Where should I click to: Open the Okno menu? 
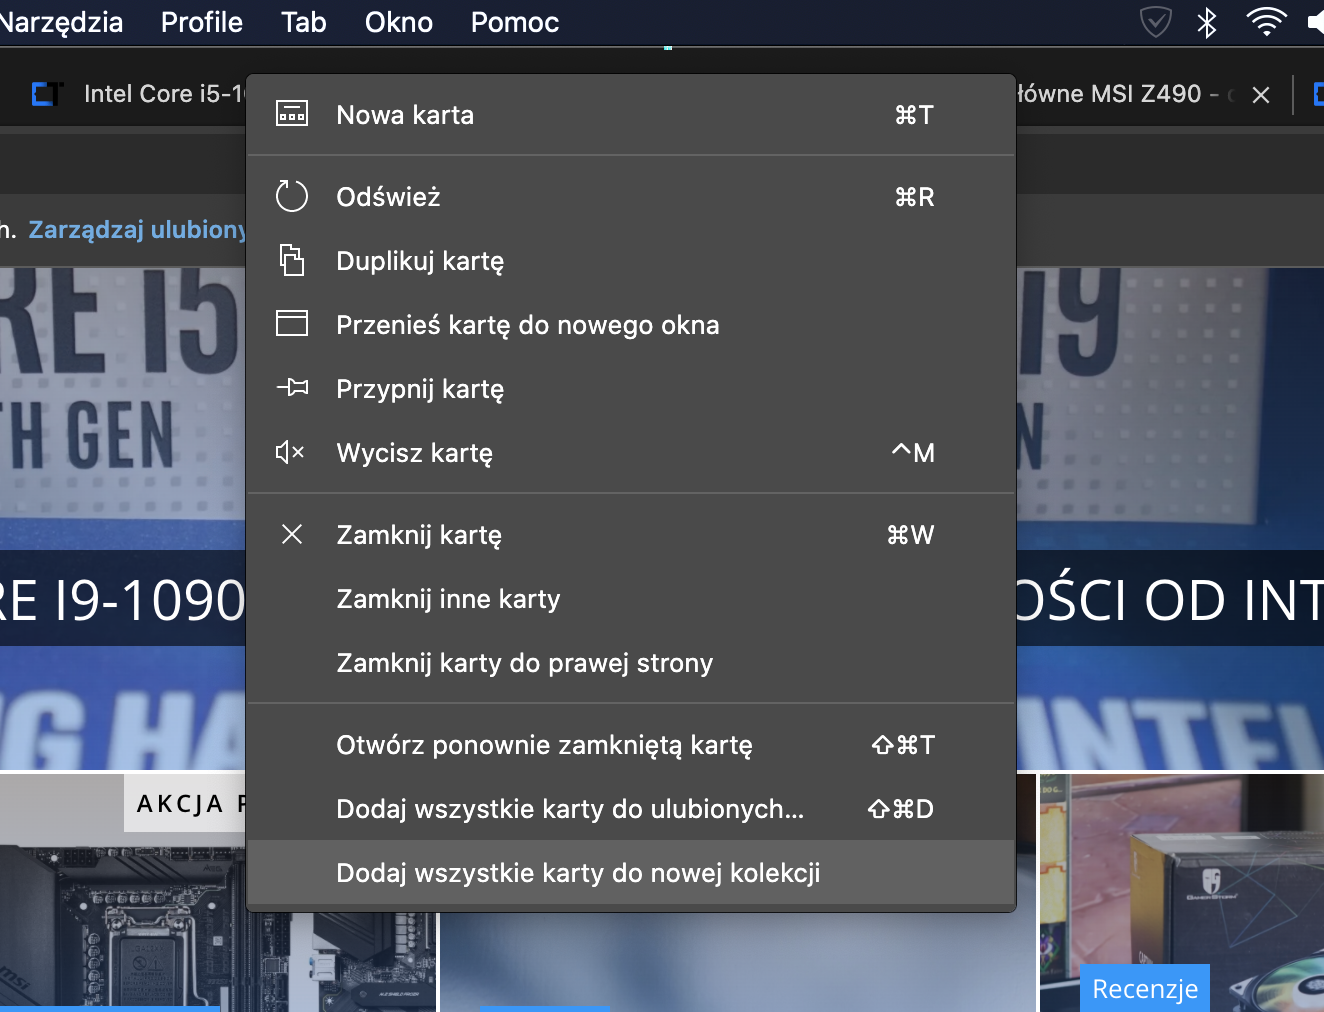pos(399,22)
